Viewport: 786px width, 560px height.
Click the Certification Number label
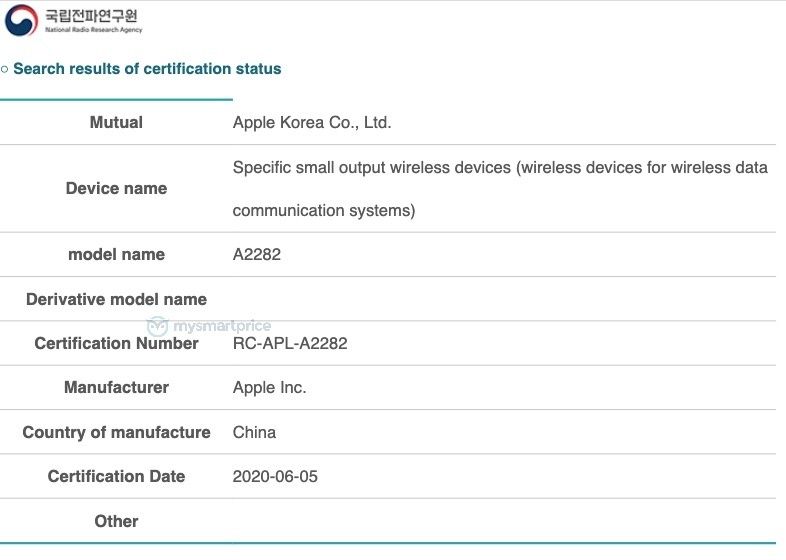pos(116,343)
